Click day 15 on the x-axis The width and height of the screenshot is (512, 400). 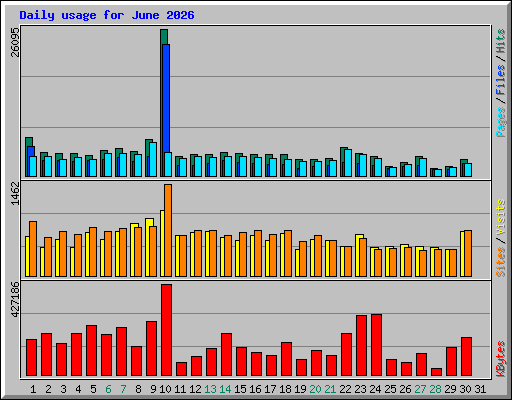(240, 389)
